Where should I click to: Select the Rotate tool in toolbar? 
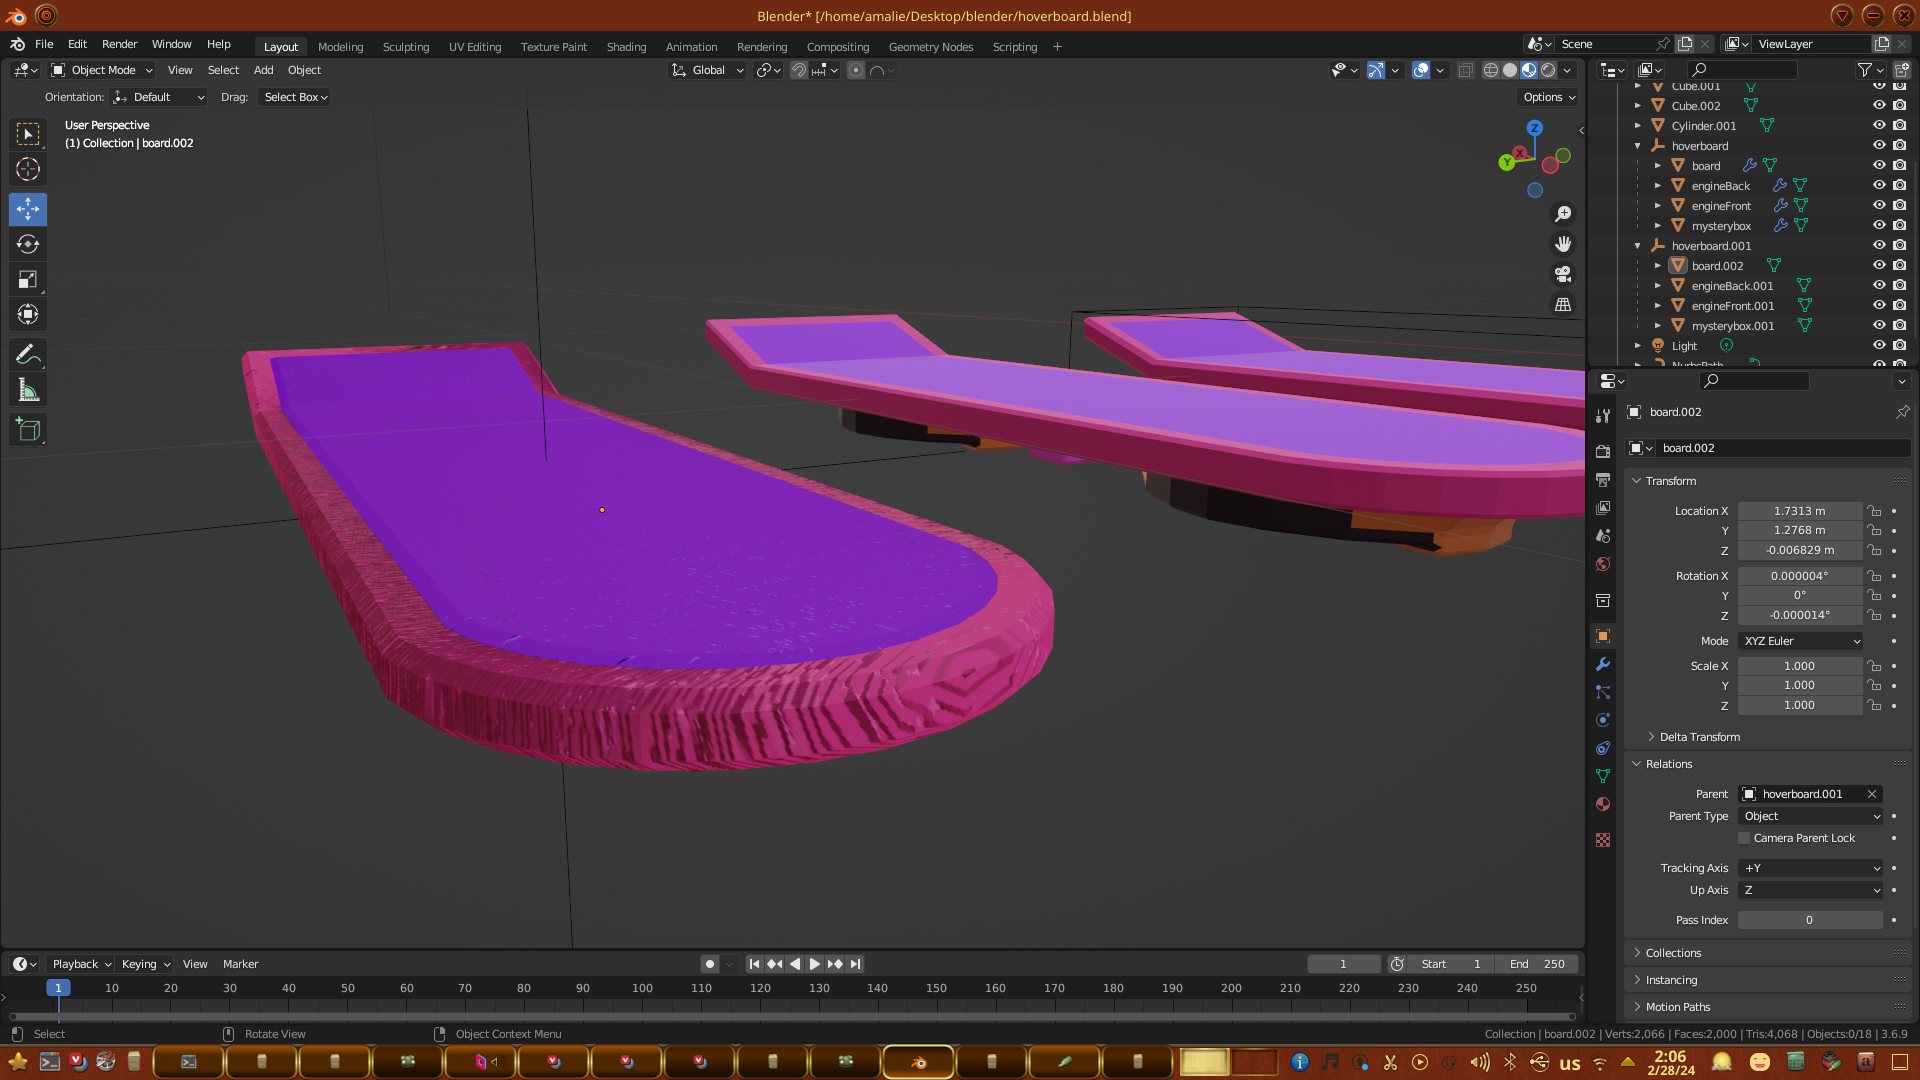28,245
